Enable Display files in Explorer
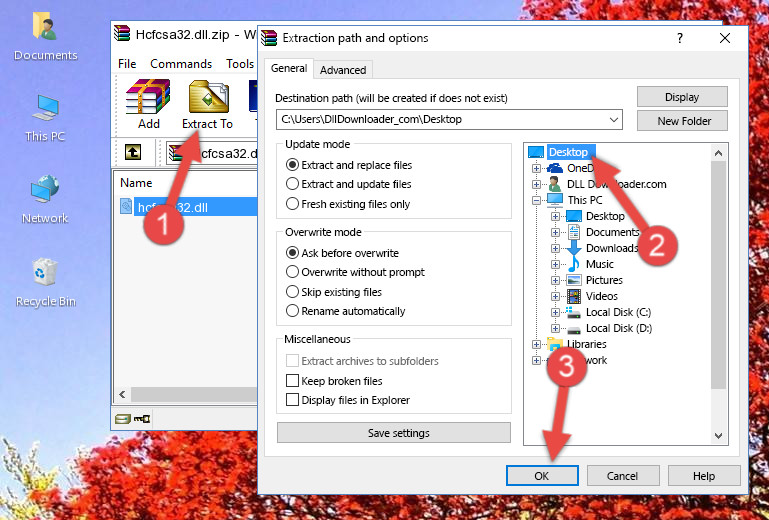 (292, 400)
